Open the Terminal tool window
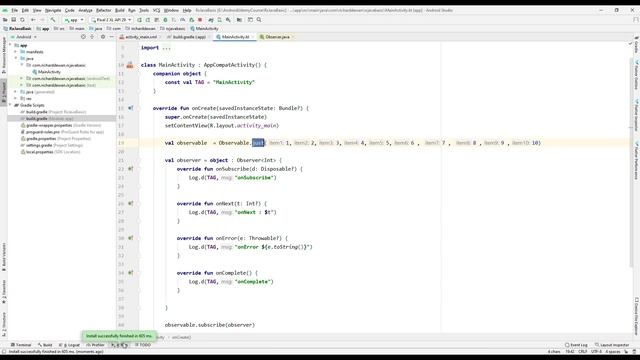Viewport: 640px width, 360px height. click(x=21, y=345)
